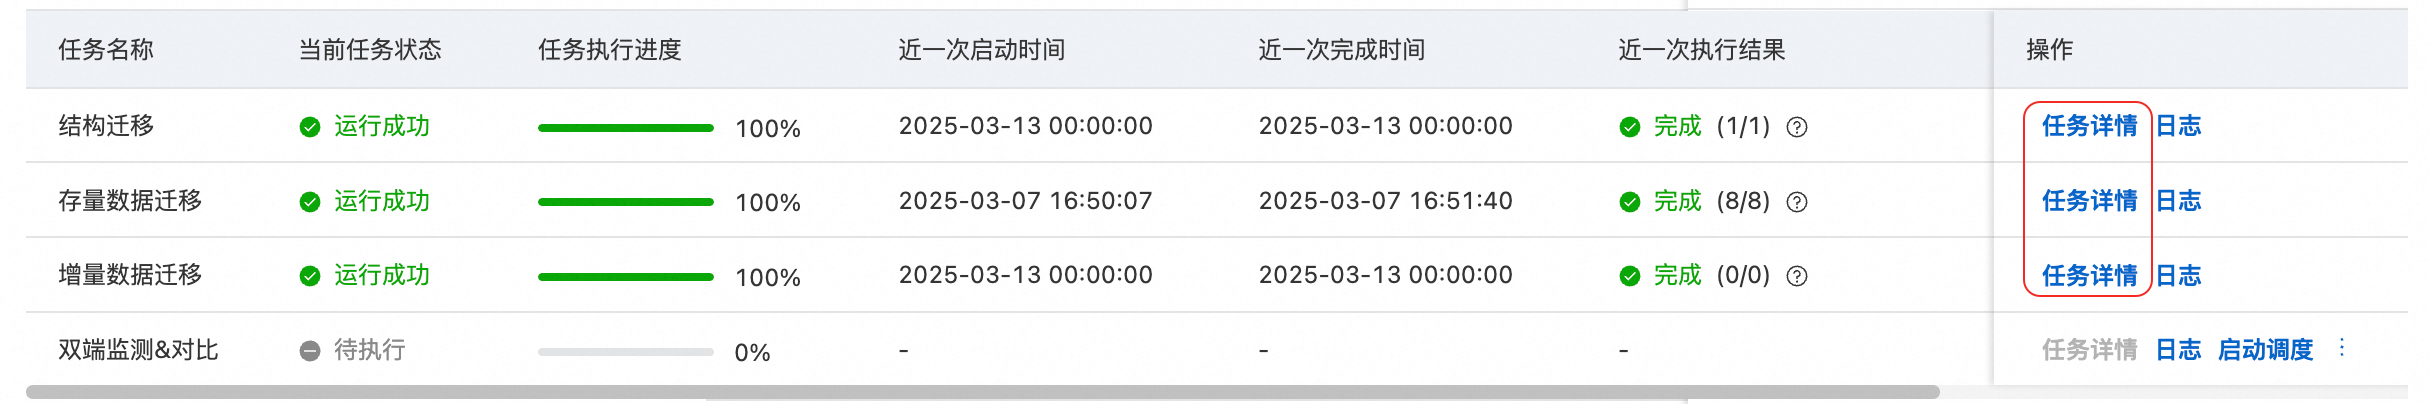Click 启动调度 for 双端监测&对比
This screenshot has height=404, width=2430.
(x=2265, y=350)
